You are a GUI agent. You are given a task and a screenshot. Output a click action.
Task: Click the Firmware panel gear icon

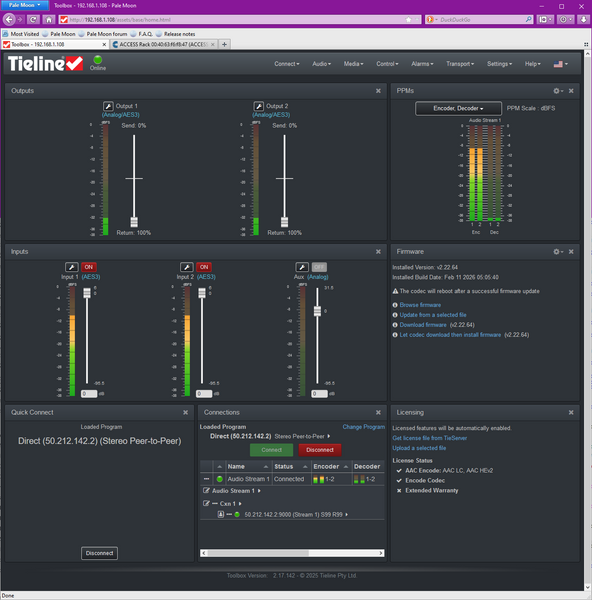point(558,251)
